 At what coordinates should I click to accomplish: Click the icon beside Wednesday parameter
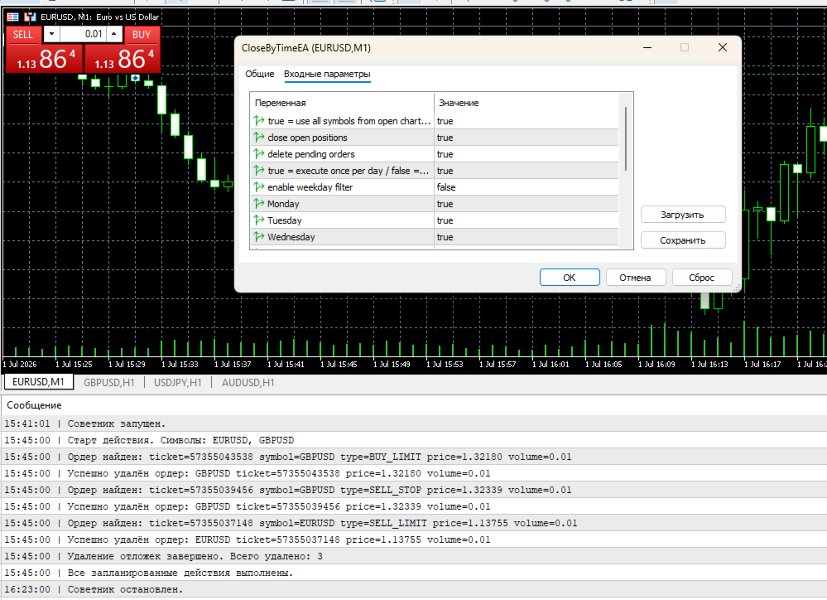(258, 237)
